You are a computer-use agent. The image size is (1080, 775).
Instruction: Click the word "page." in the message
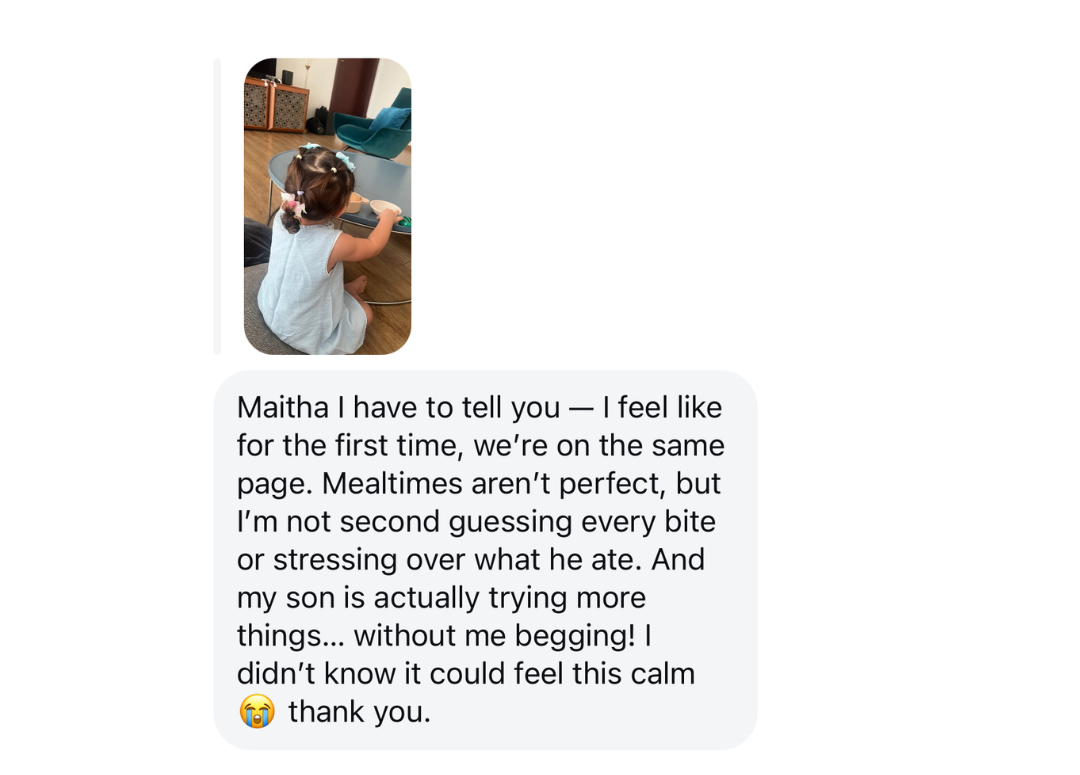pos(275,485)
